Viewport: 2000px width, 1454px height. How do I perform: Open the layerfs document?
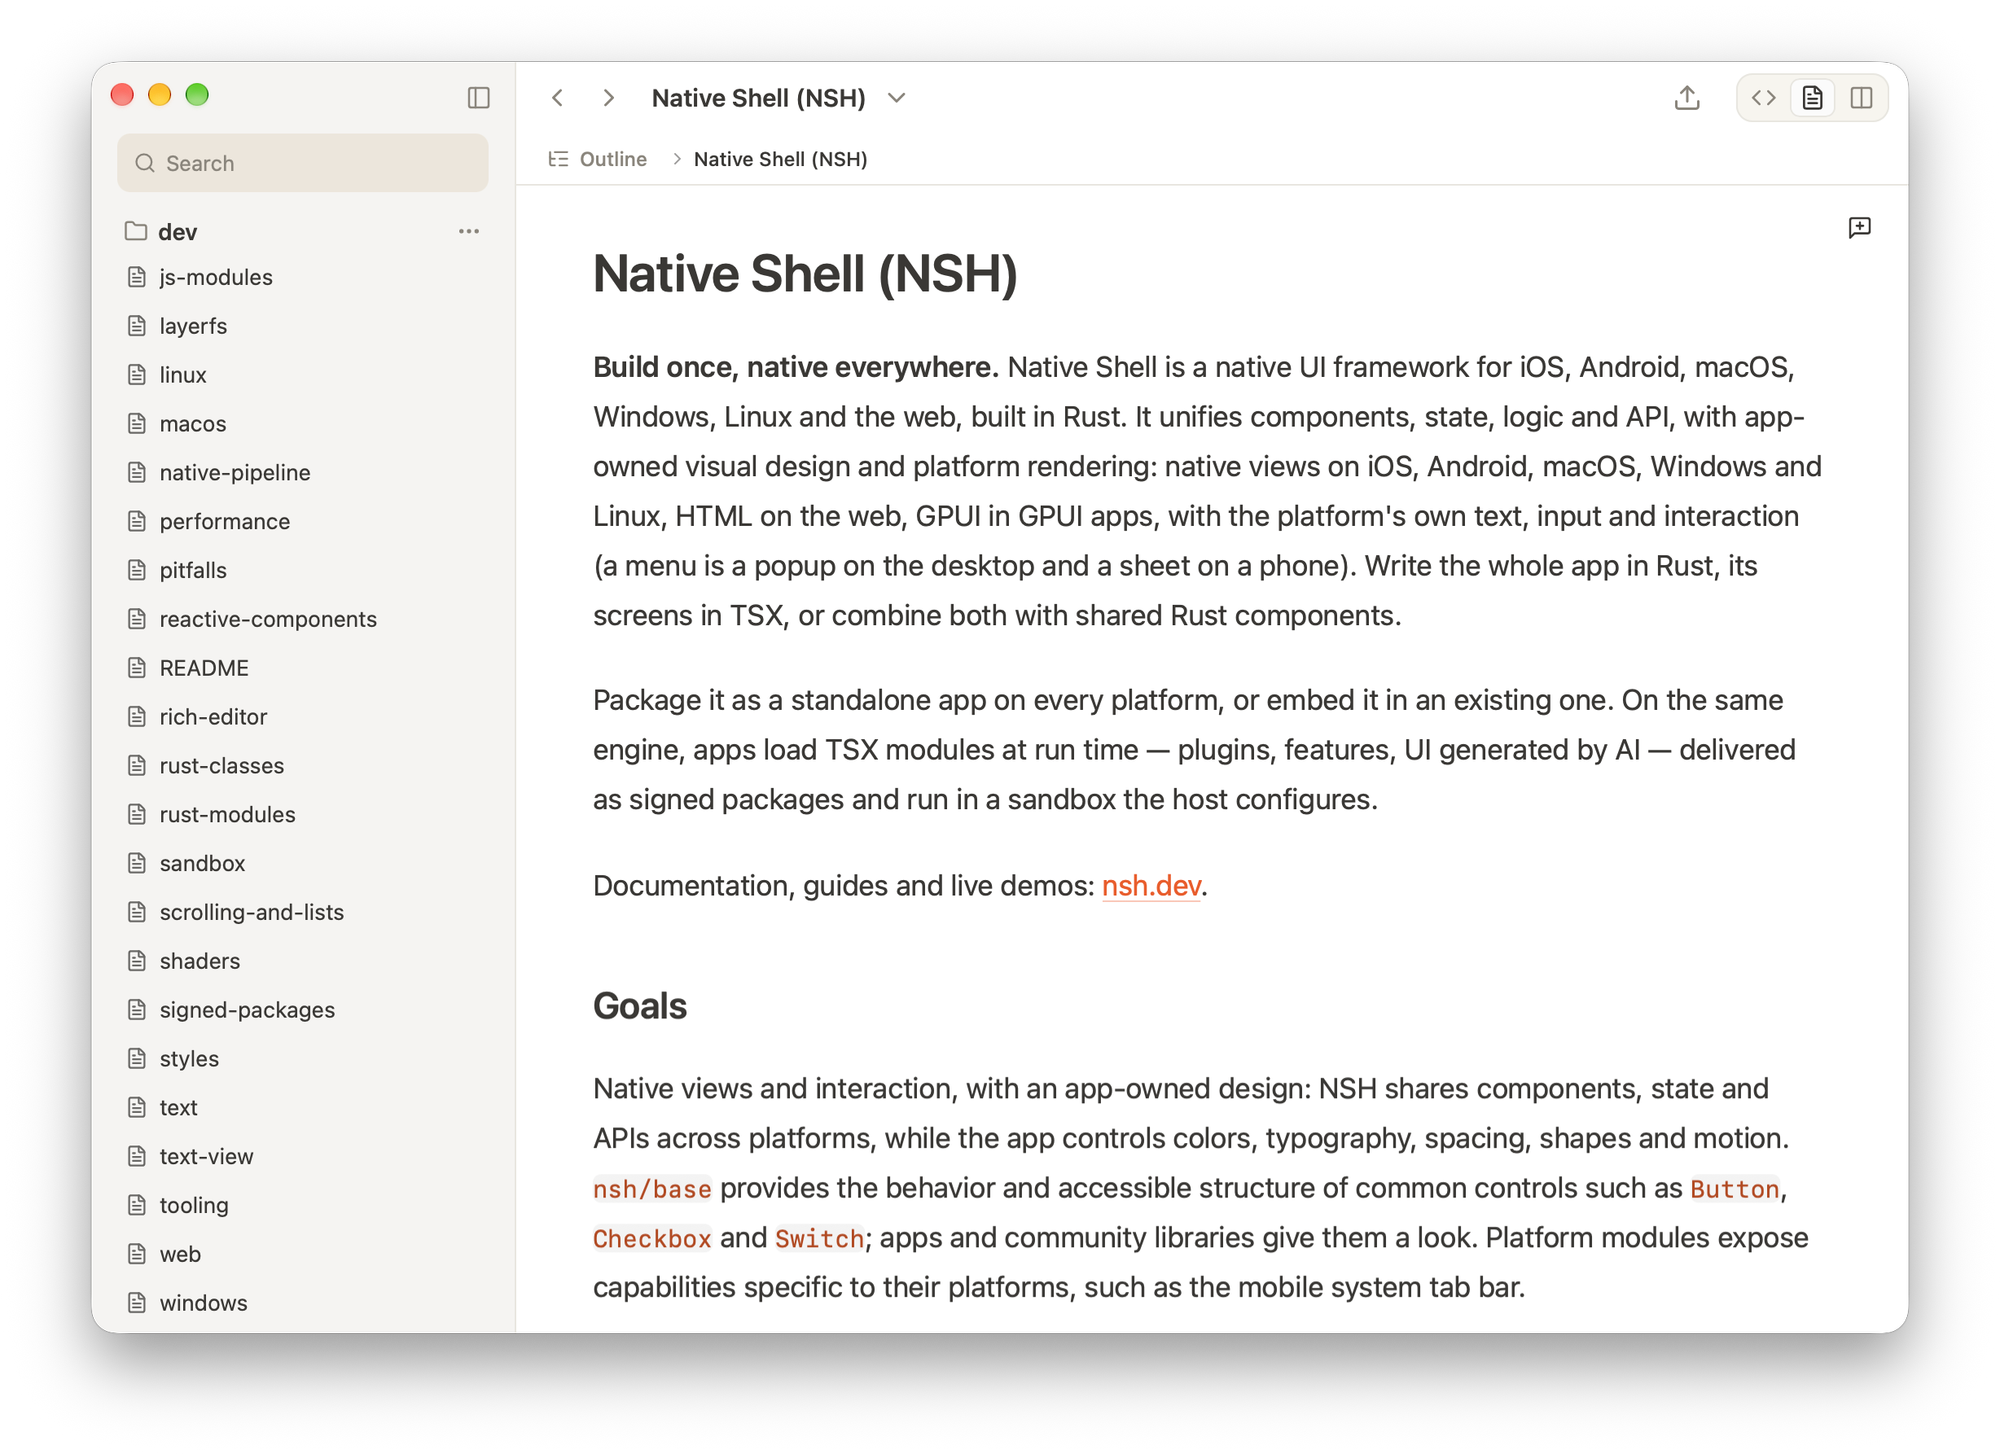click(303, 326)
